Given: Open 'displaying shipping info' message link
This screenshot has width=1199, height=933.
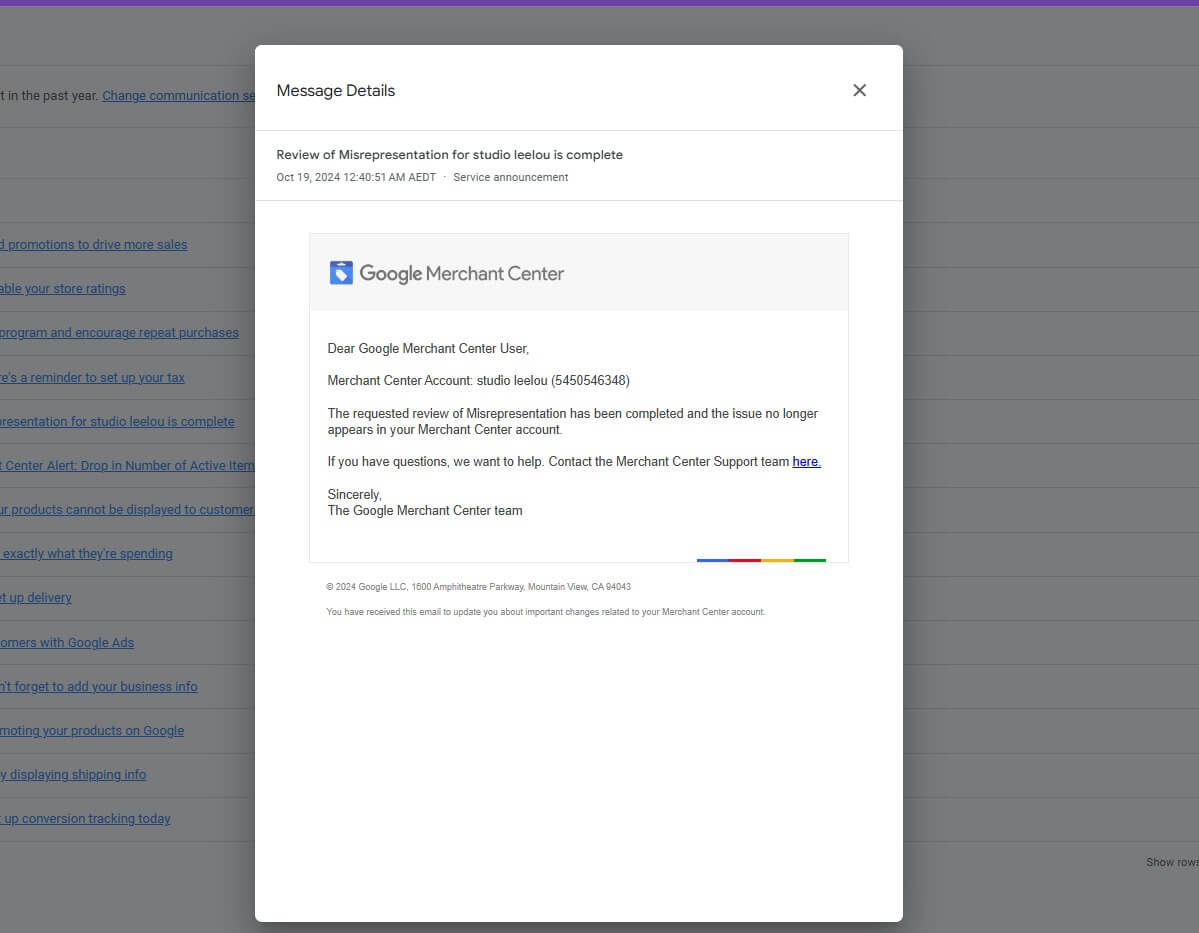Looking at the screenshot, I should pyautogui.click(x=73, y=775).
